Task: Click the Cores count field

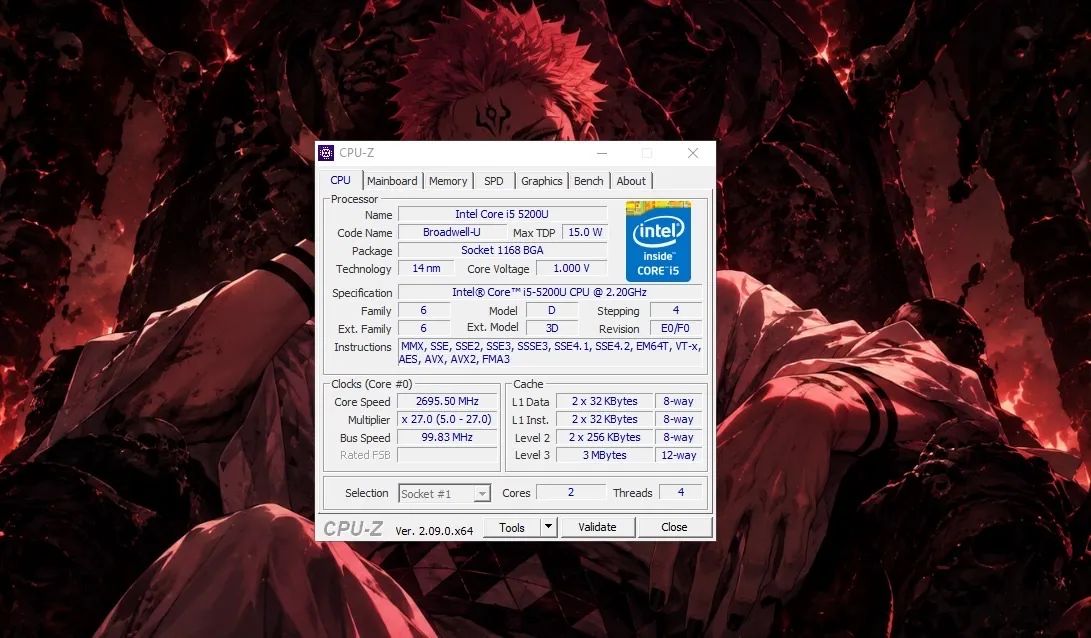Action: (x=571, y=493)
